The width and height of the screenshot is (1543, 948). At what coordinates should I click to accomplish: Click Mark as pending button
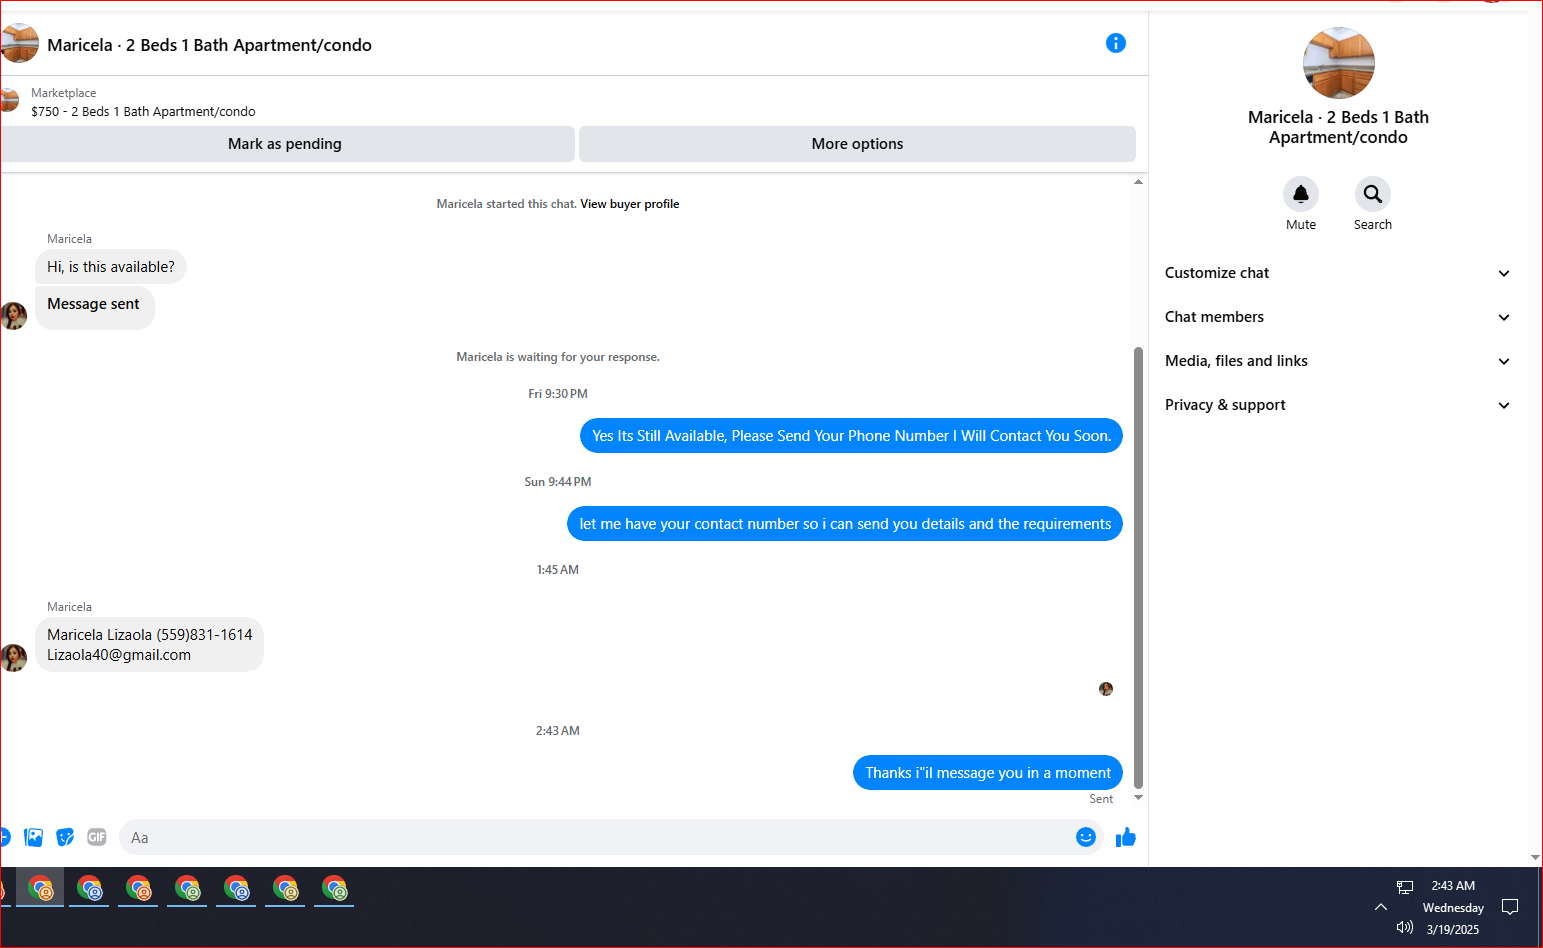click(x=285, y=144)
